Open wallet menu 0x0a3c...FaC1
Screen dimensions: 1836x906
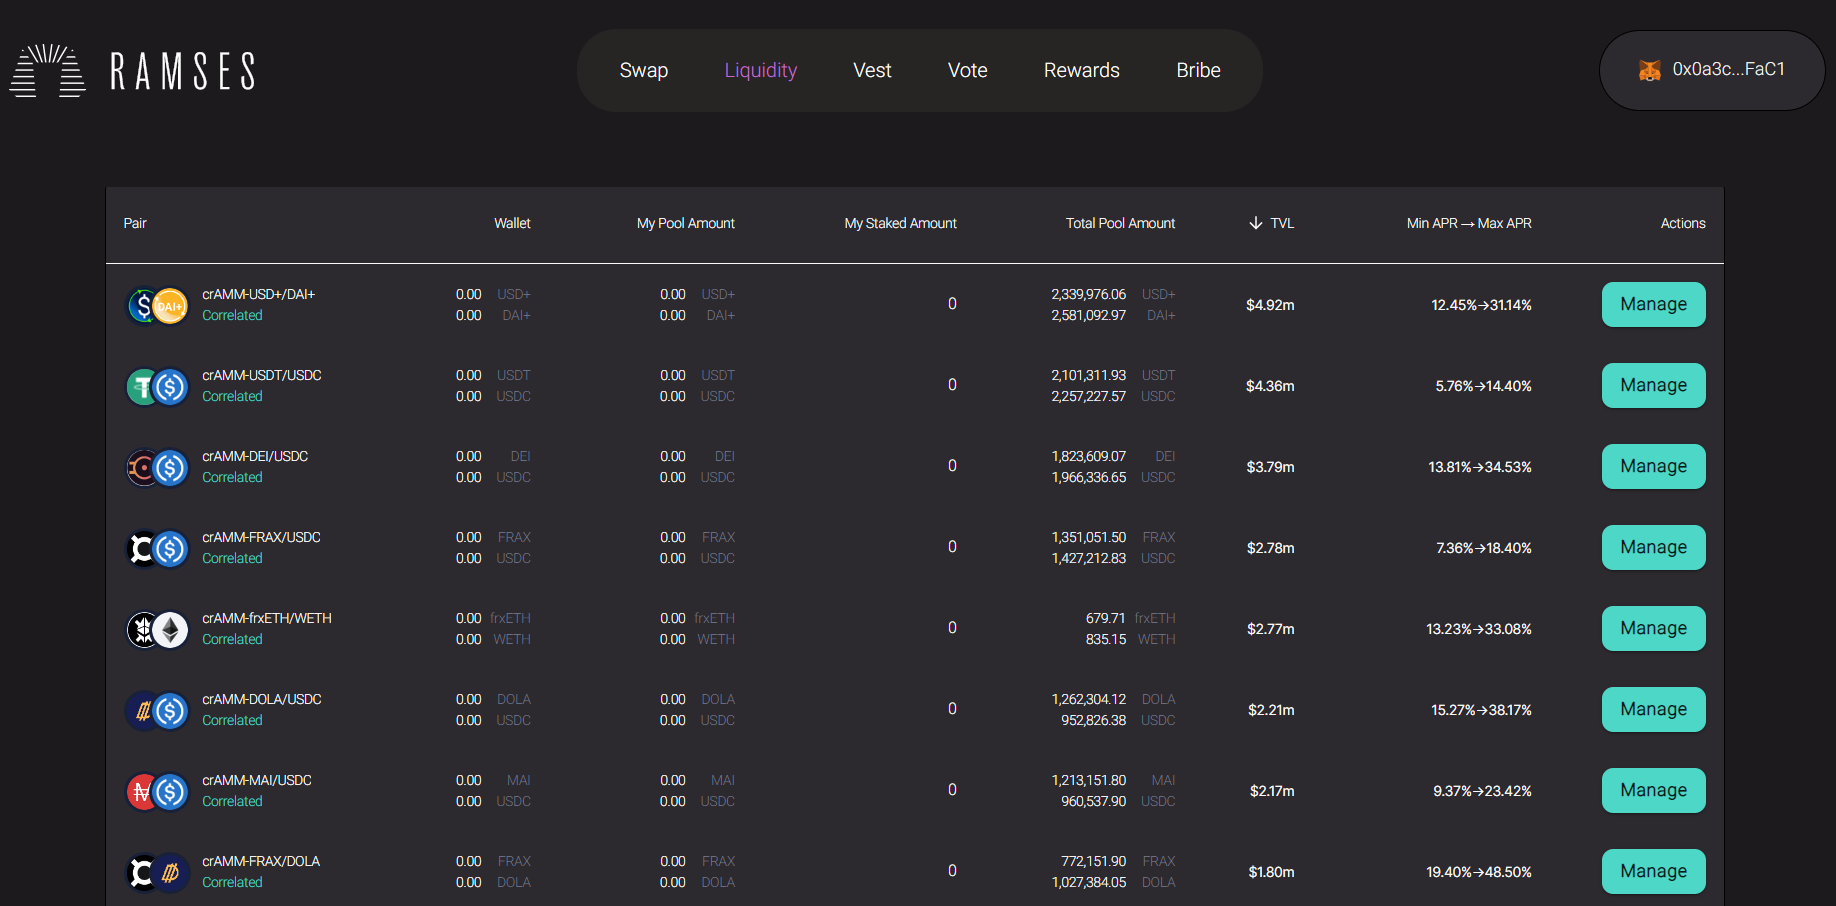1712,70
